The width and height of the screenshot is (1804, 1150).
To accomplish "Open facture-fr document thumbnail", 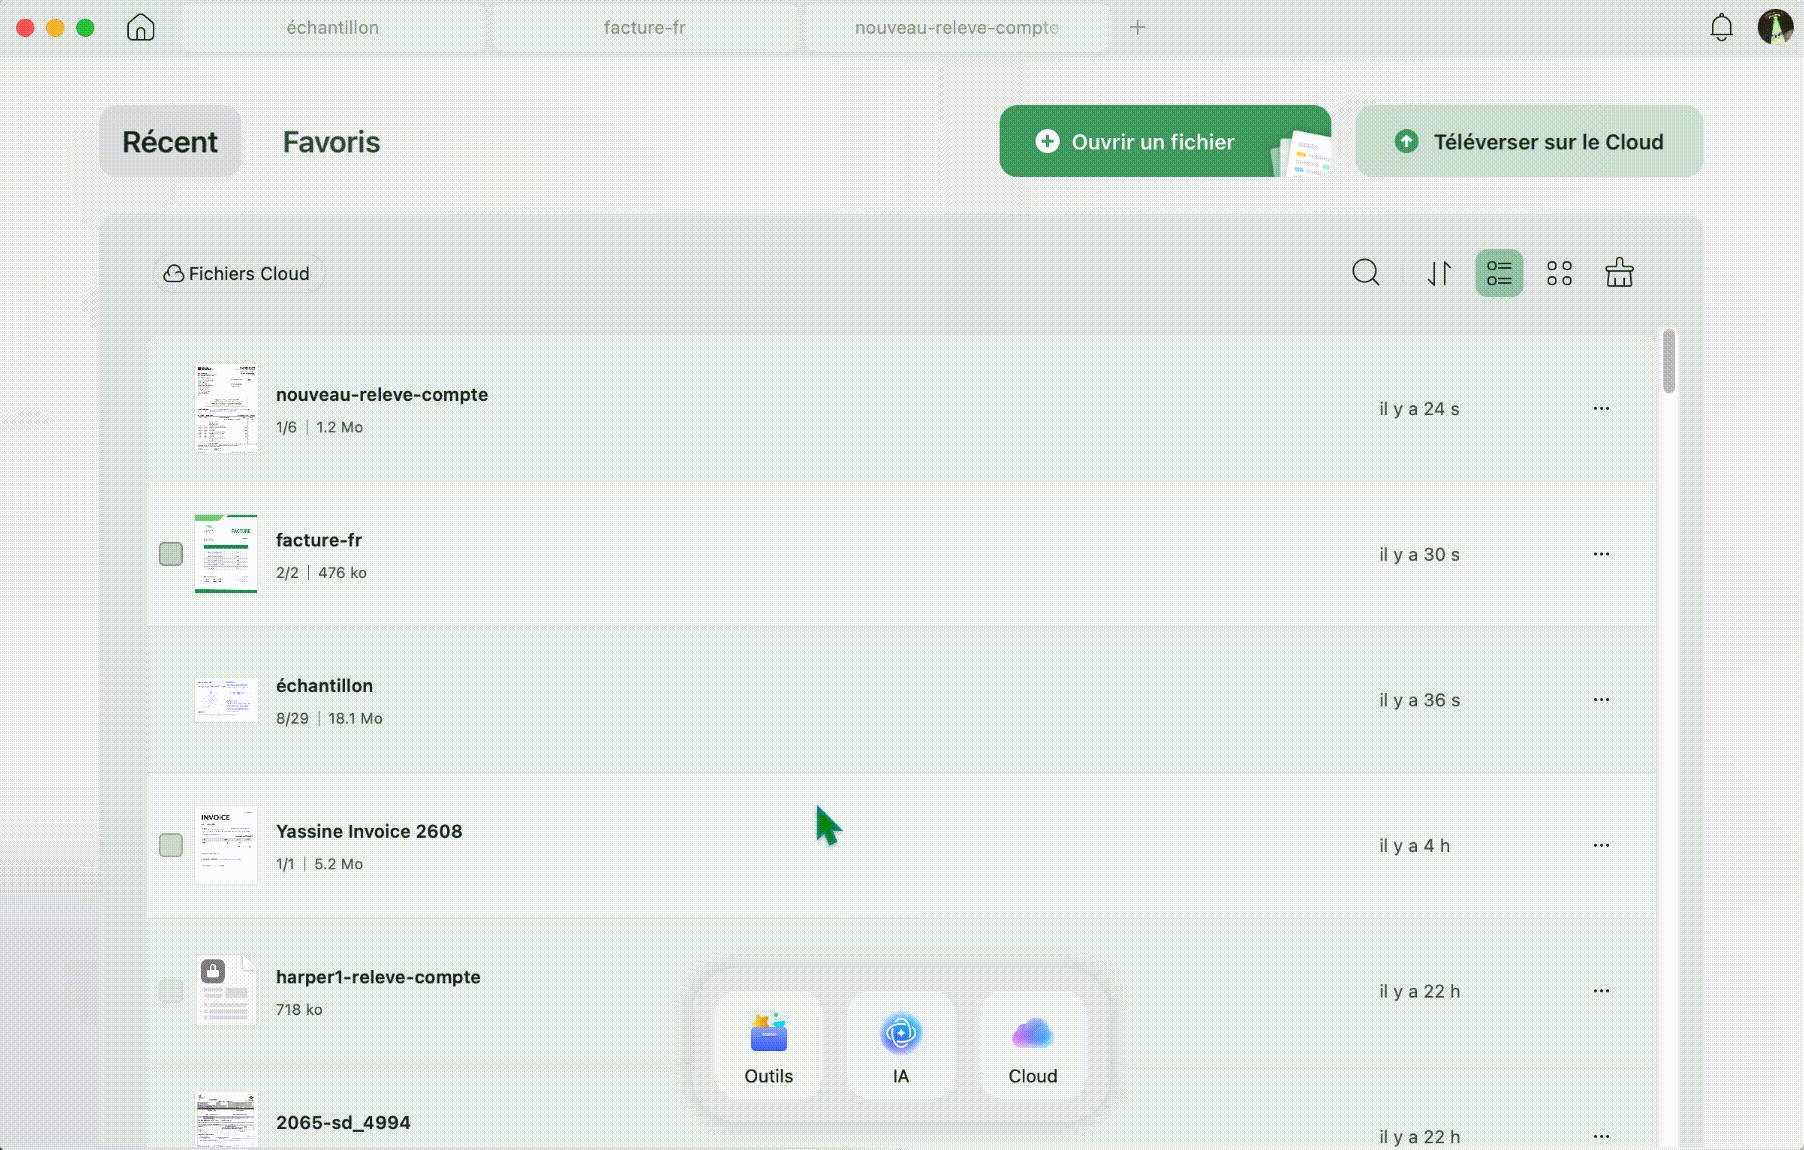I will (x=226, y=554).
